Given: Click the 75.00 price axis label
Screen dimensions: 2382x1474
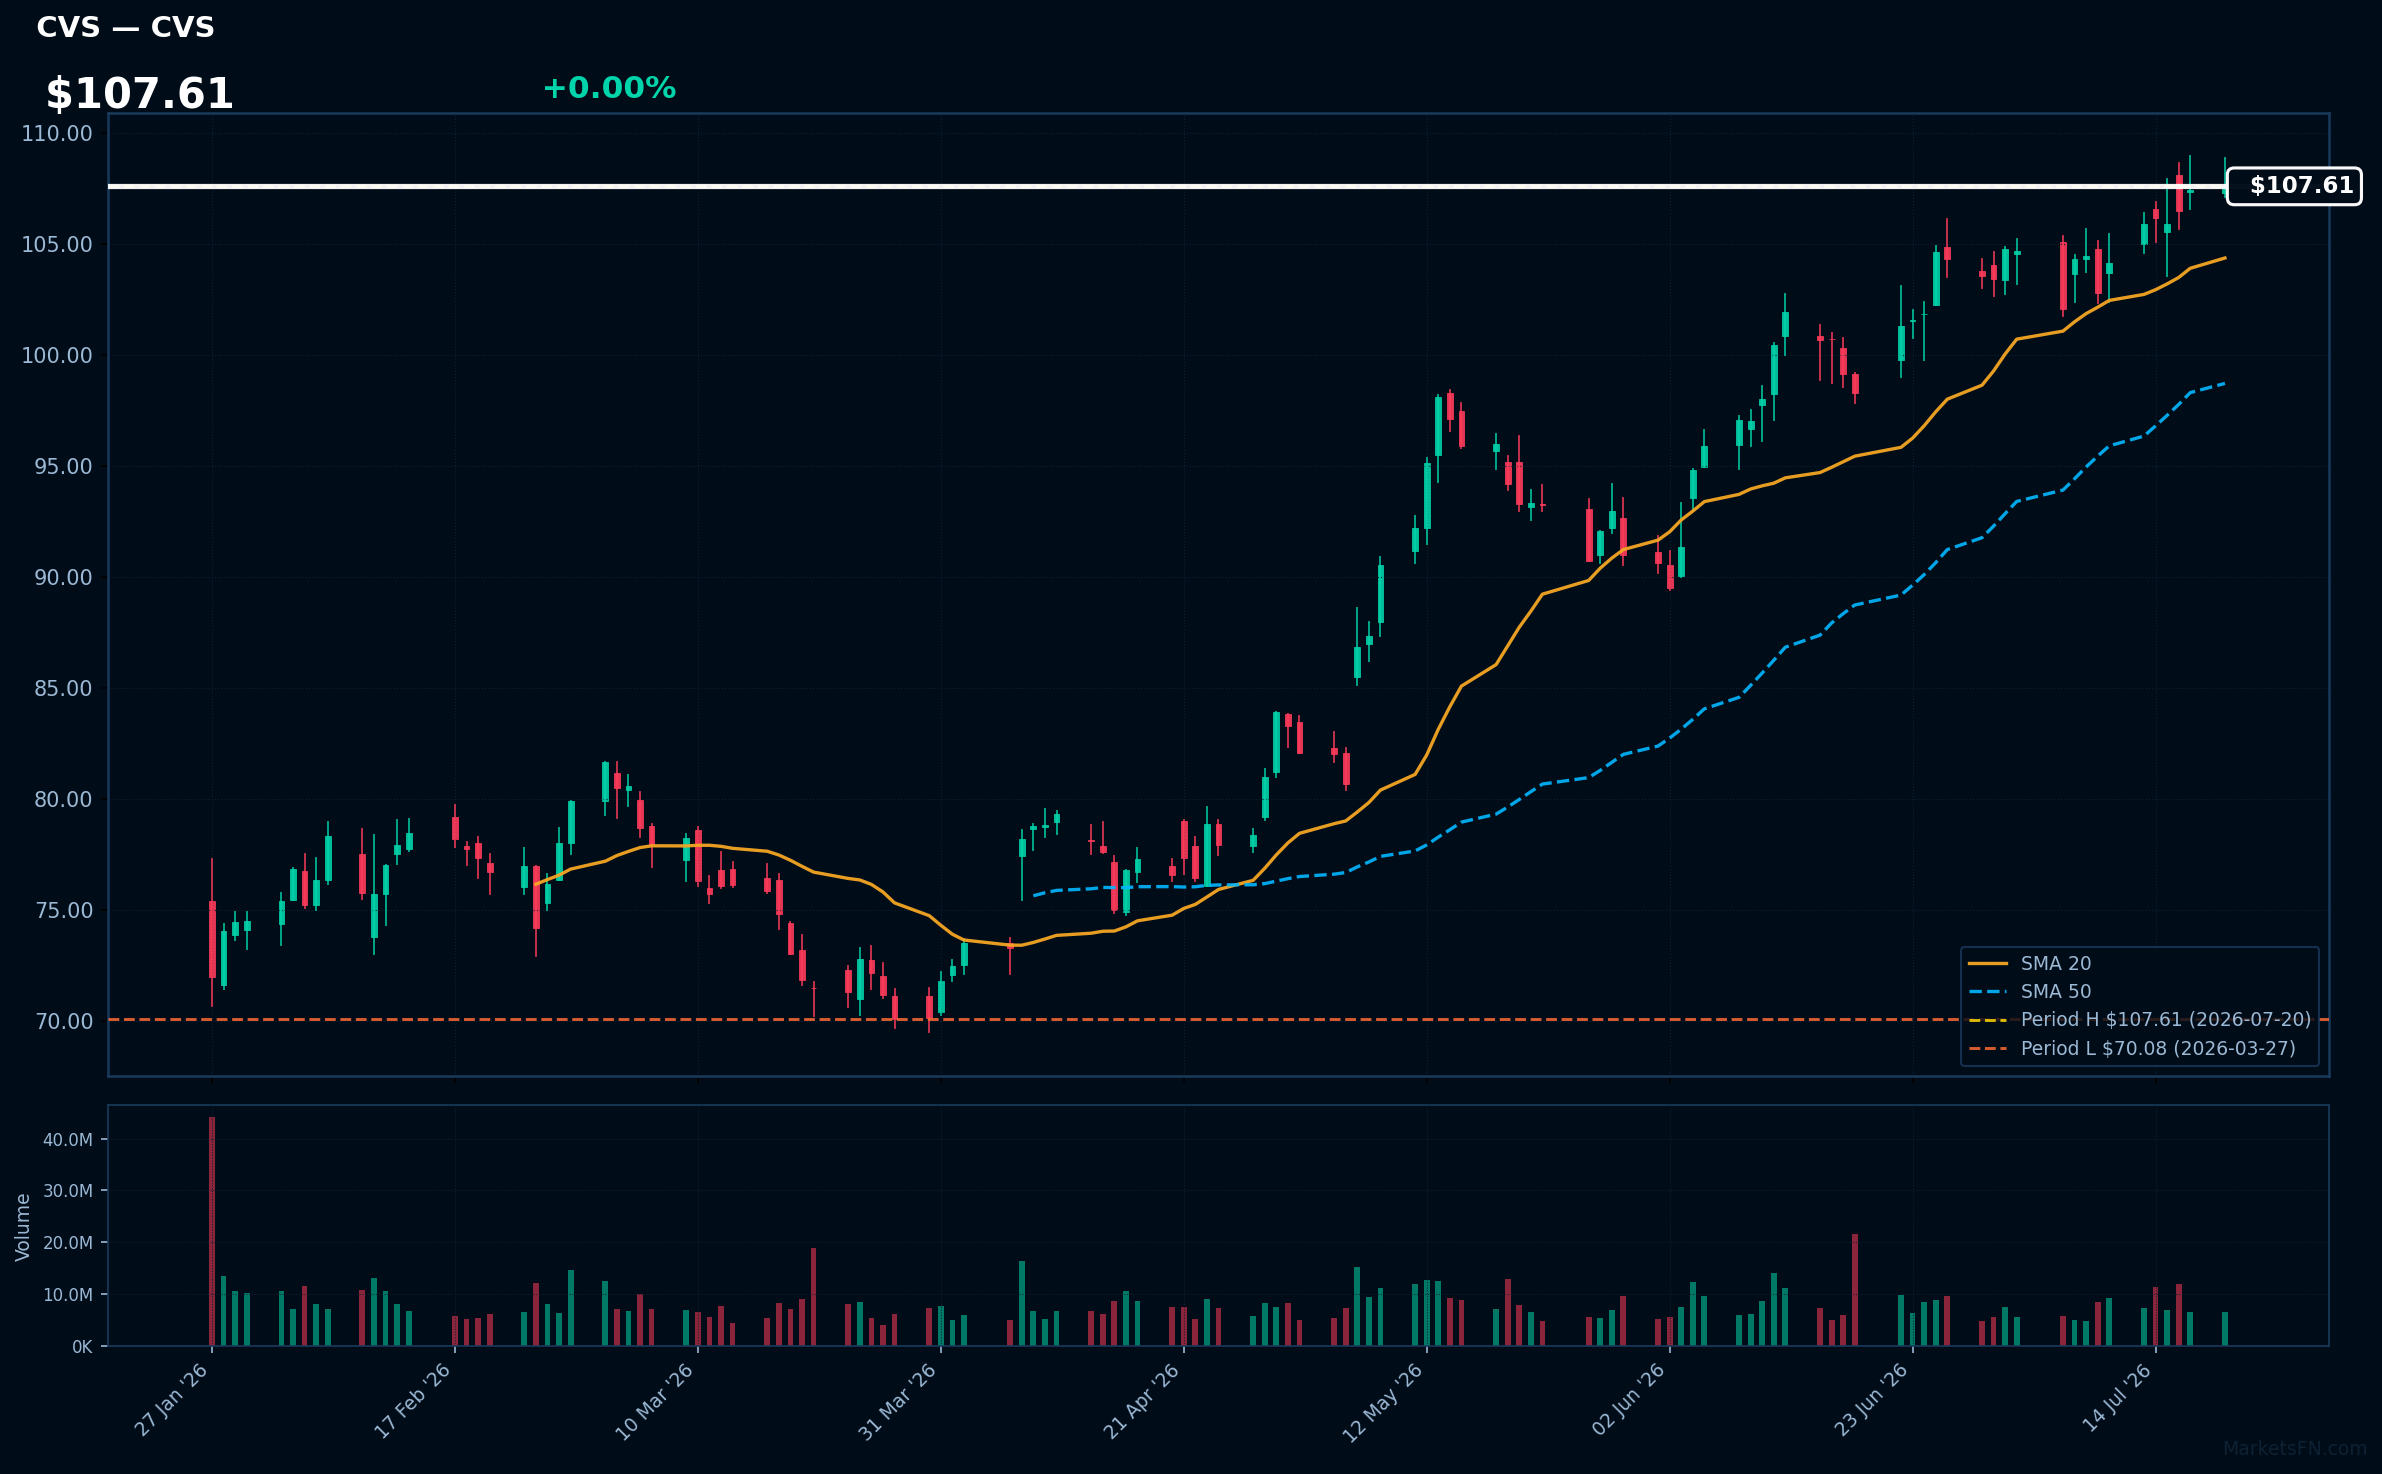Looking at the screenshot, I should click(x=63, y=911).
